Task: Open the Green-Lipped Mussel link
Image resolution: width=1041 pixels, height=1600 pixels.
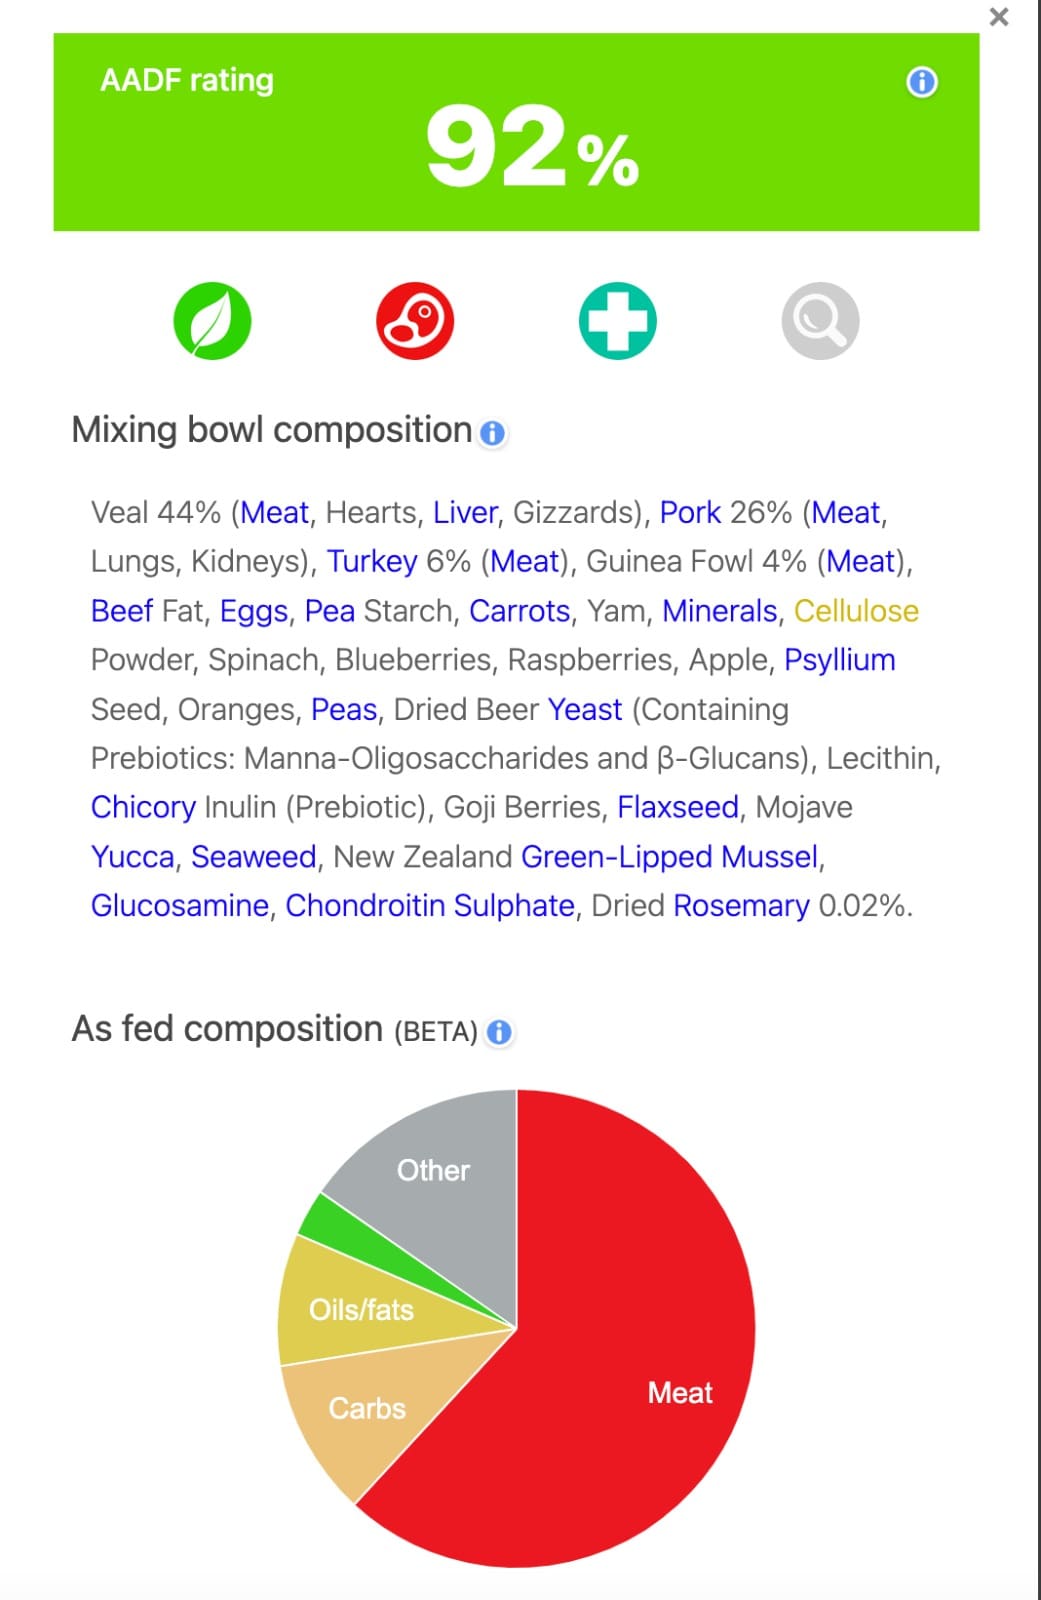Action: coord(670,857)
